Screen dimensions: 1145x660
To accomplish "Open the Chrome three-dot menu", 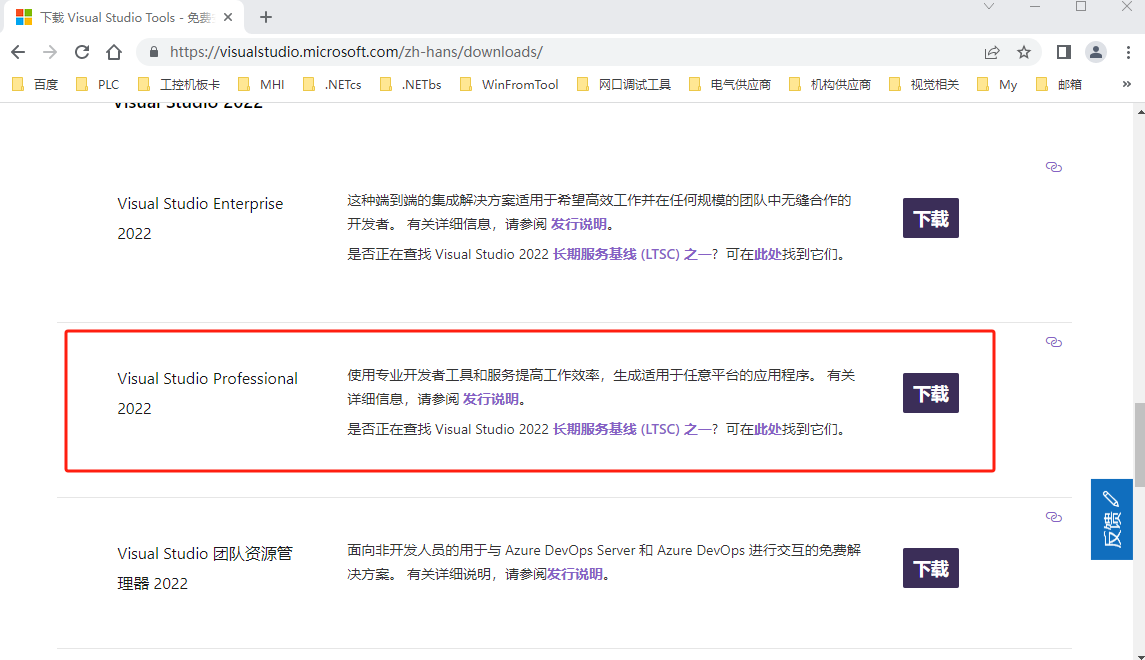I will click(1128, 52).
